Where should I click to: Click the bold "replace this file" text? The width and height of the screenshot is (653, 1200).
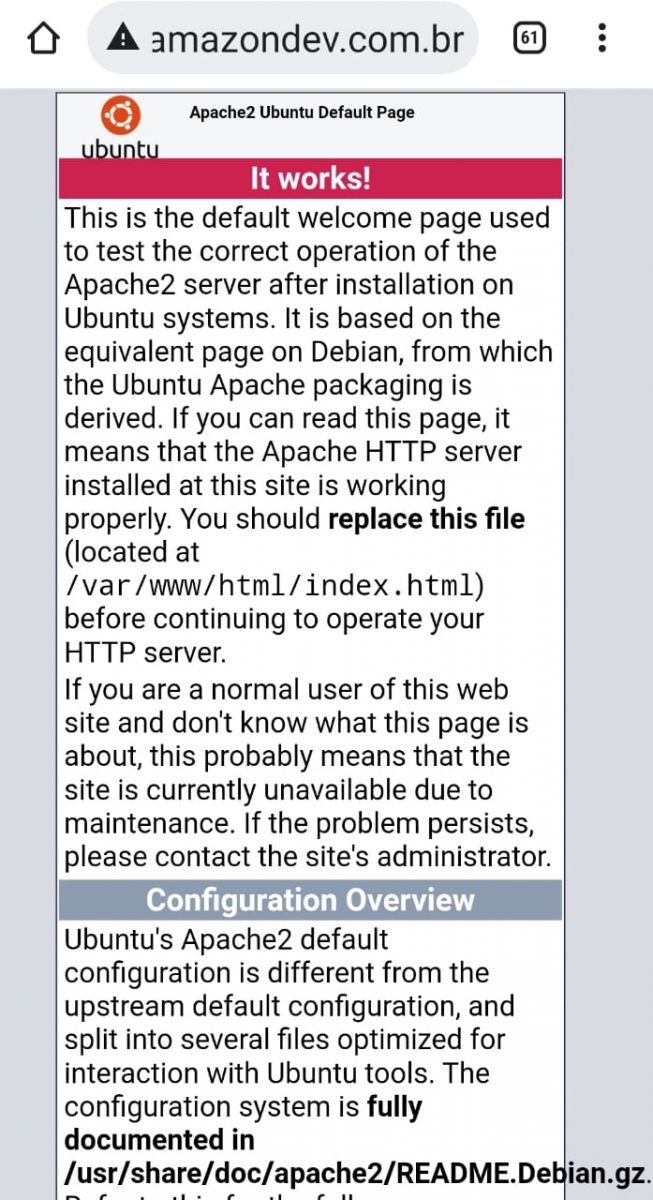coord(426,520)
